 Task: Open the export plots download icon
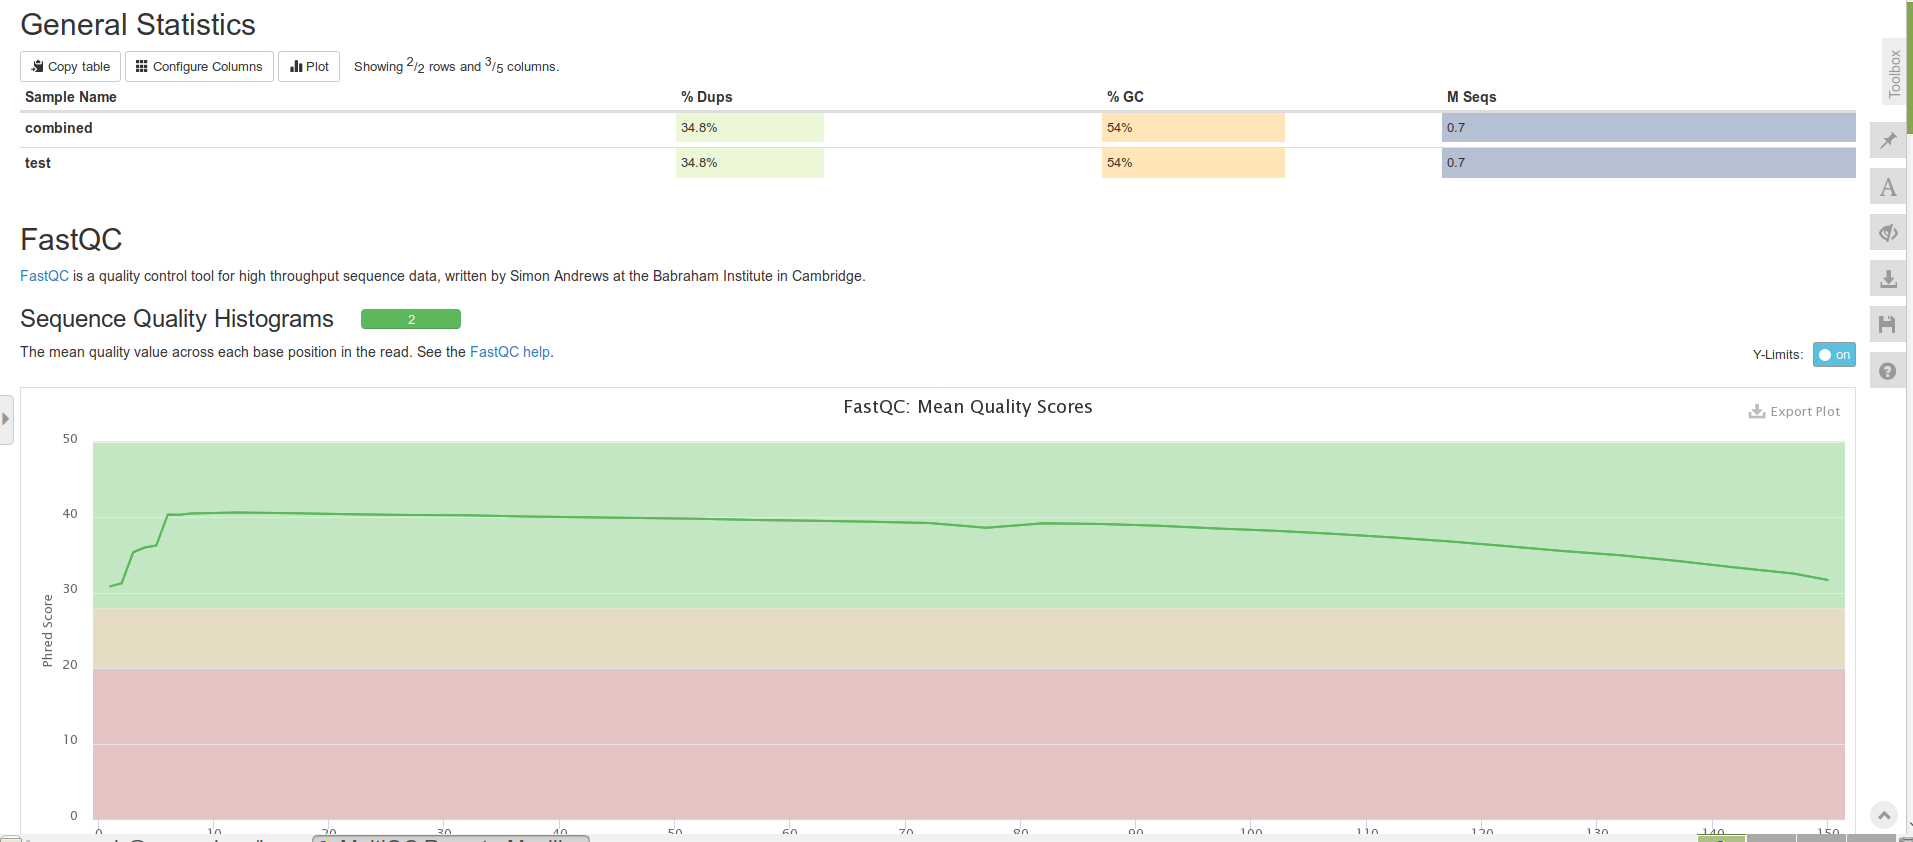[x=1888, y=279]
